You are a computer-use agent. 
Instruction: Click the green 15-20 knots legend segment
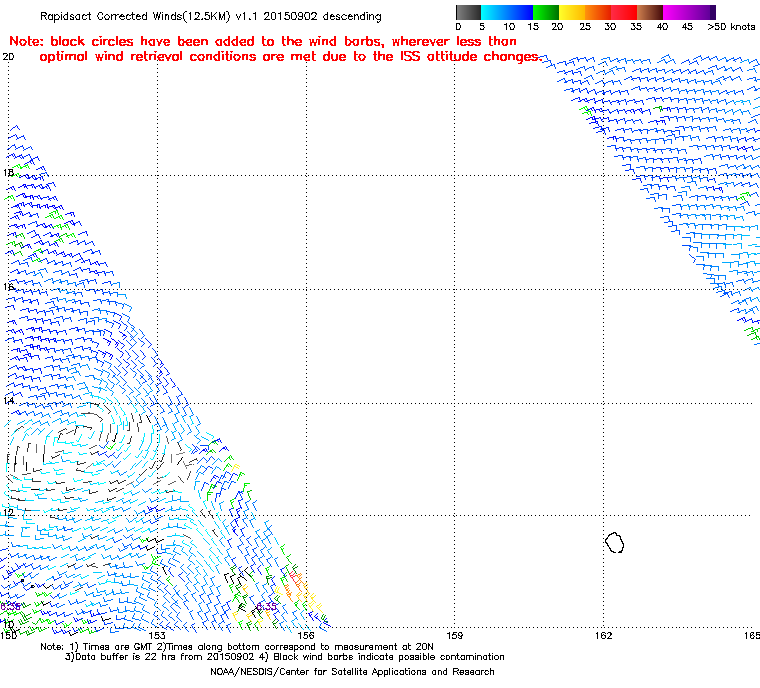[x=546, y=12]
